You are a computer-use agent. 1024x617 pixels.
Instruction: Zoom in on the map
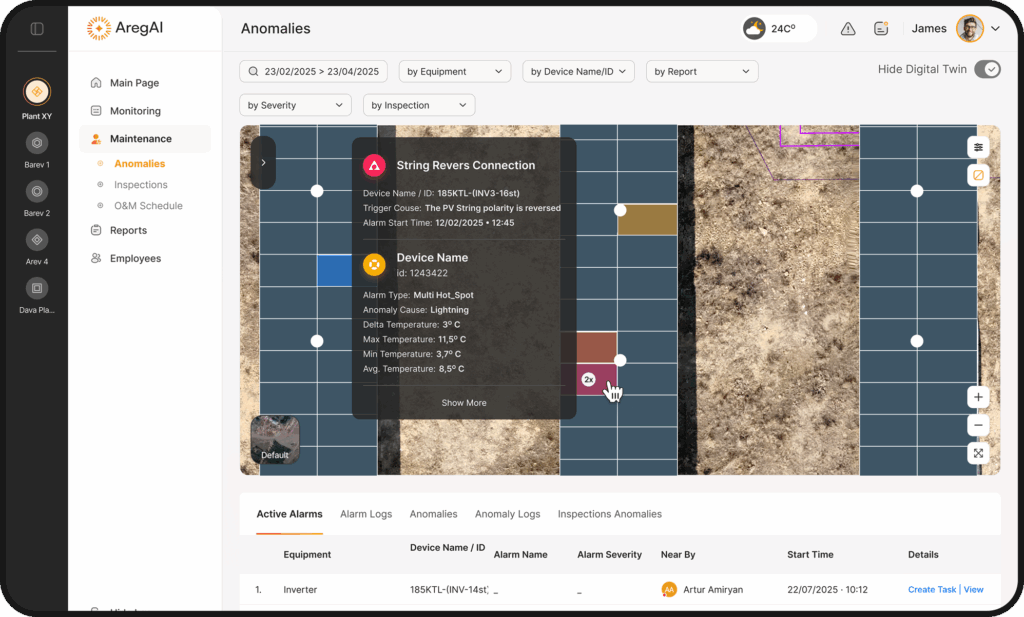[x=978, y=397]
